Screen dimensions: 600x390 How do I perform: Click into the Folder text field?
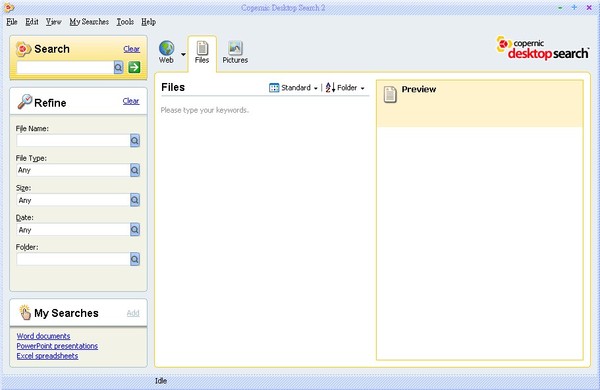pos(73,259)
